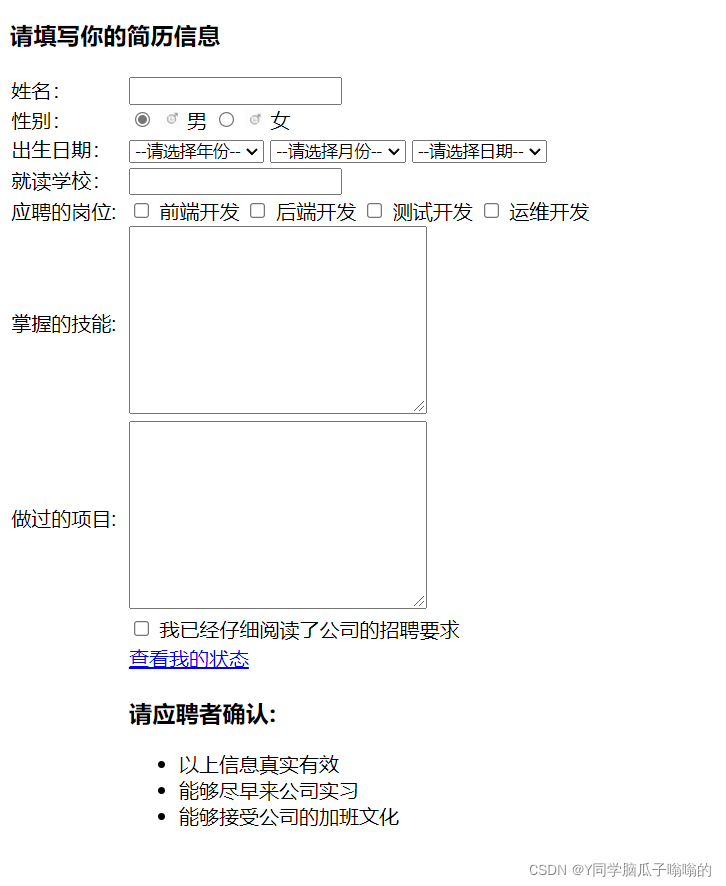
Task: Click the 男 label text
Action: [x=197, y=121]
